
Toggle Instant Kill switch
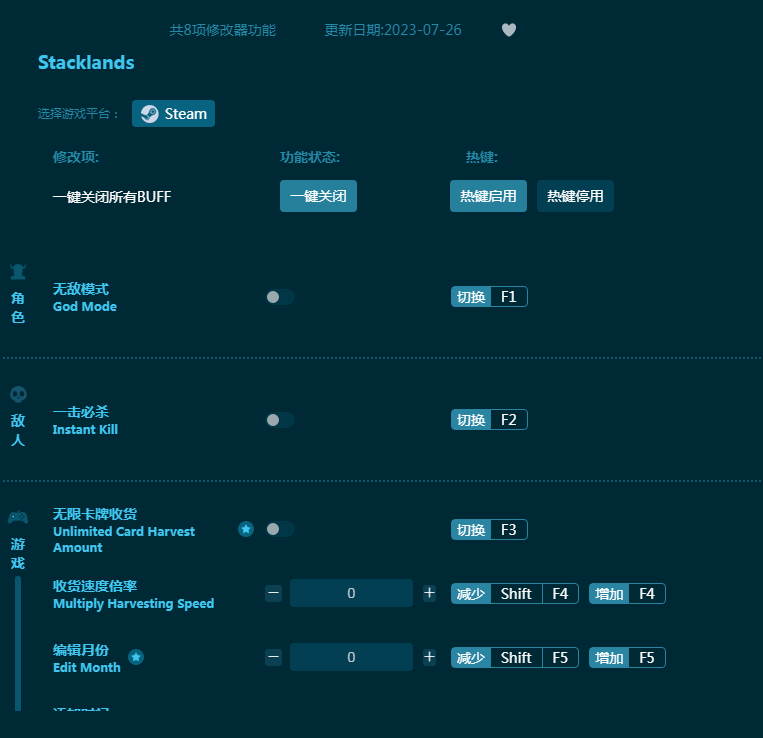(x=280, y=420)
